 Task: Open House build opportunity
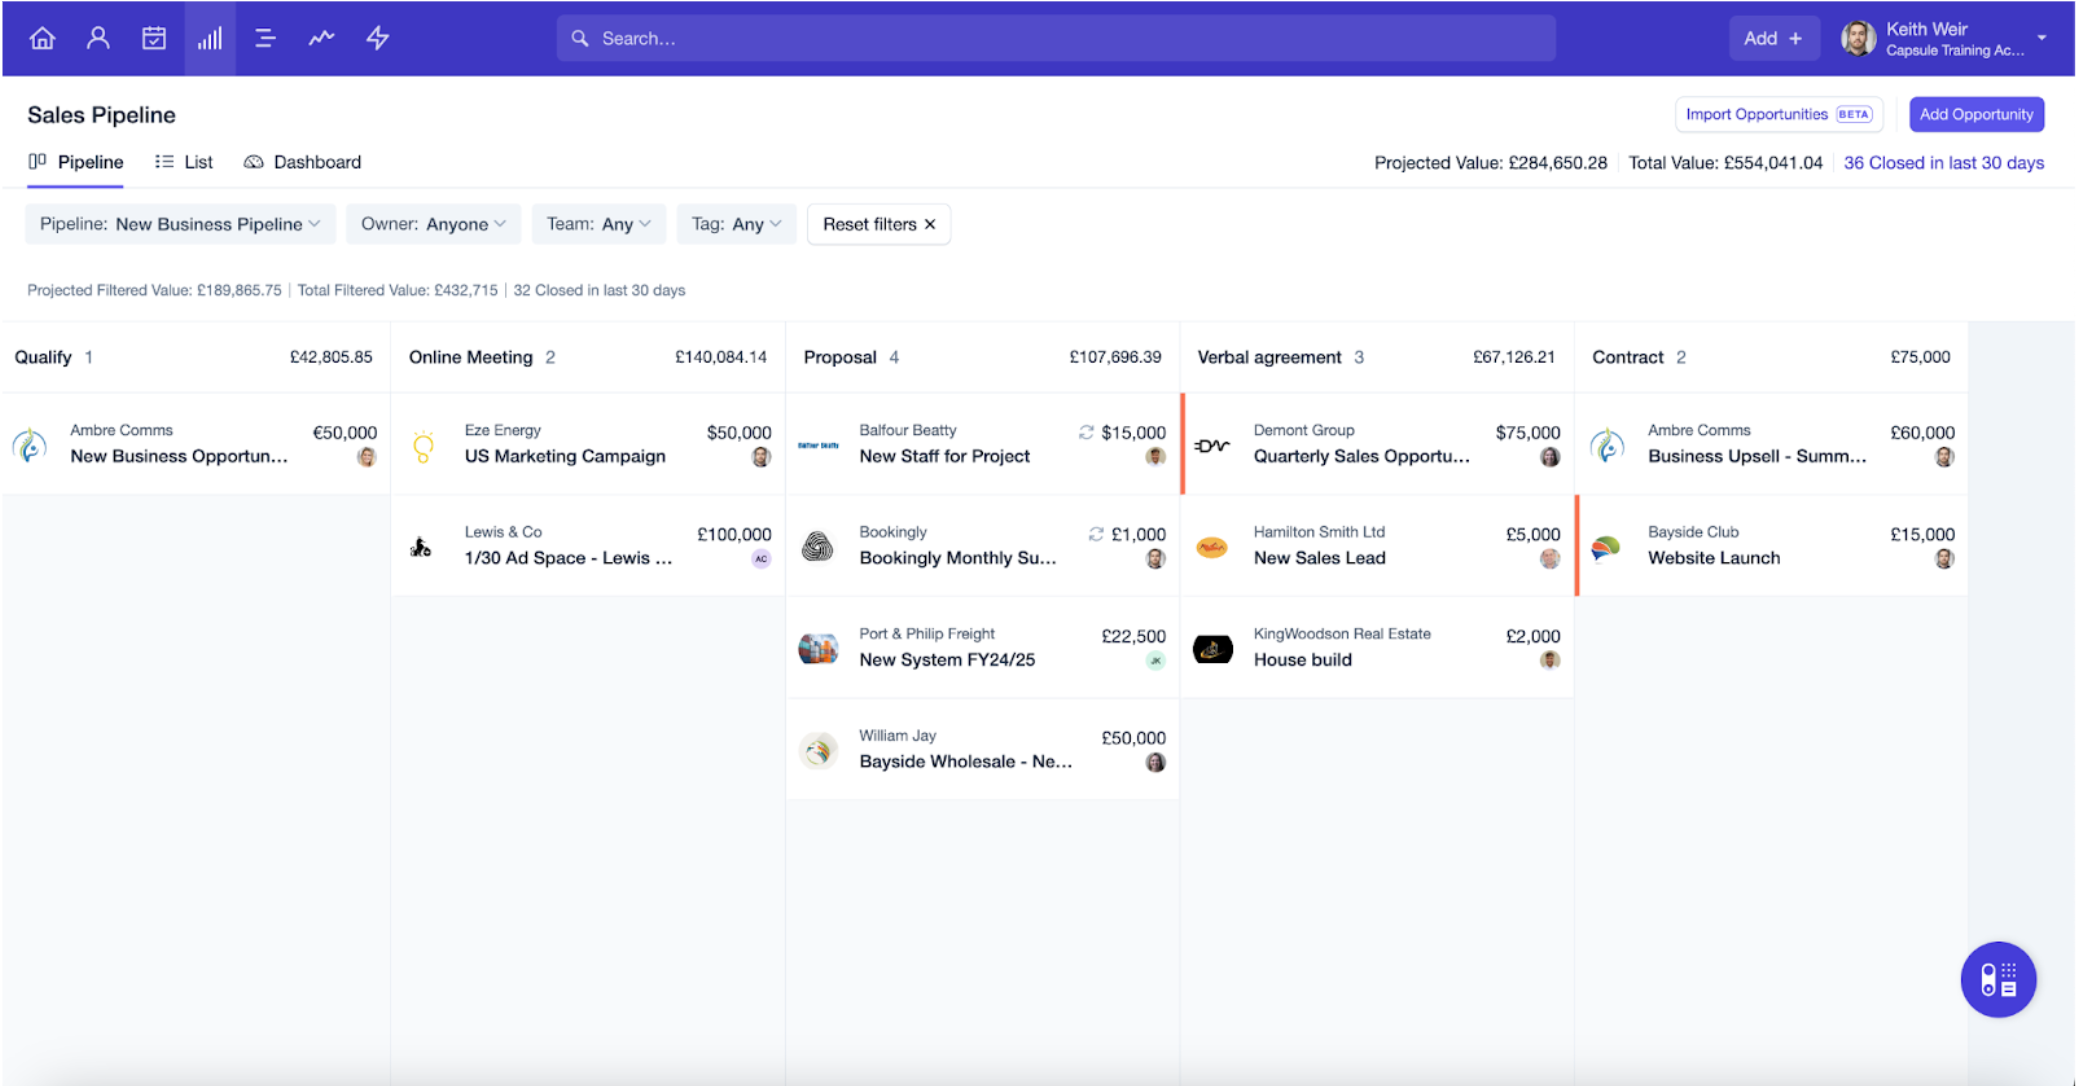[1377, 648]
